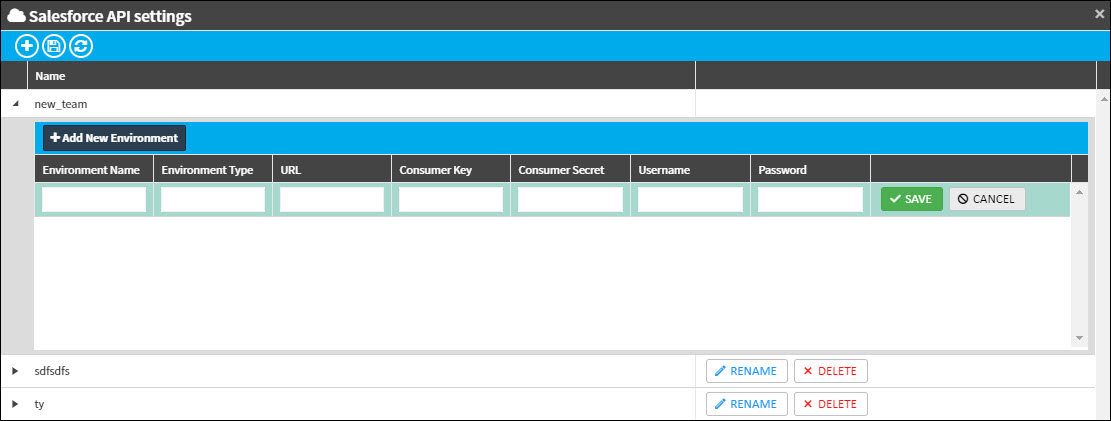Image resolution: width=1111 pixels, height=421 pixels.
Task: Click the Salesforce cloud title icon
Action: click(x=16, y=14)
